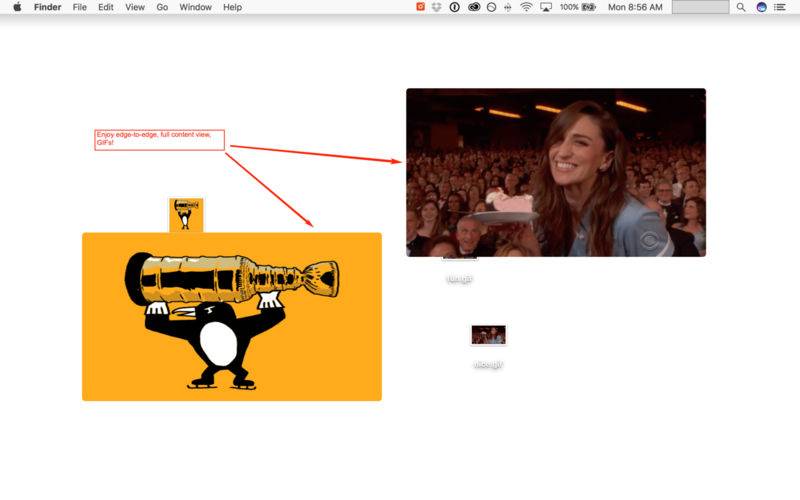The width and height of the screenshot is (800, 500).
Task: Click the circle outline status icon
Action: tap(491, 7)
